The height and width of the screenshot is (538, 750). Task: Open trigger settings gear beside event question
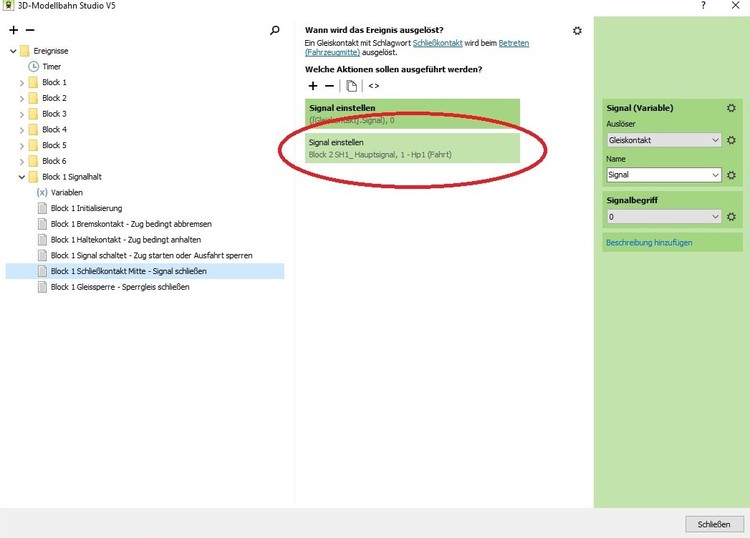coord(577,31)
